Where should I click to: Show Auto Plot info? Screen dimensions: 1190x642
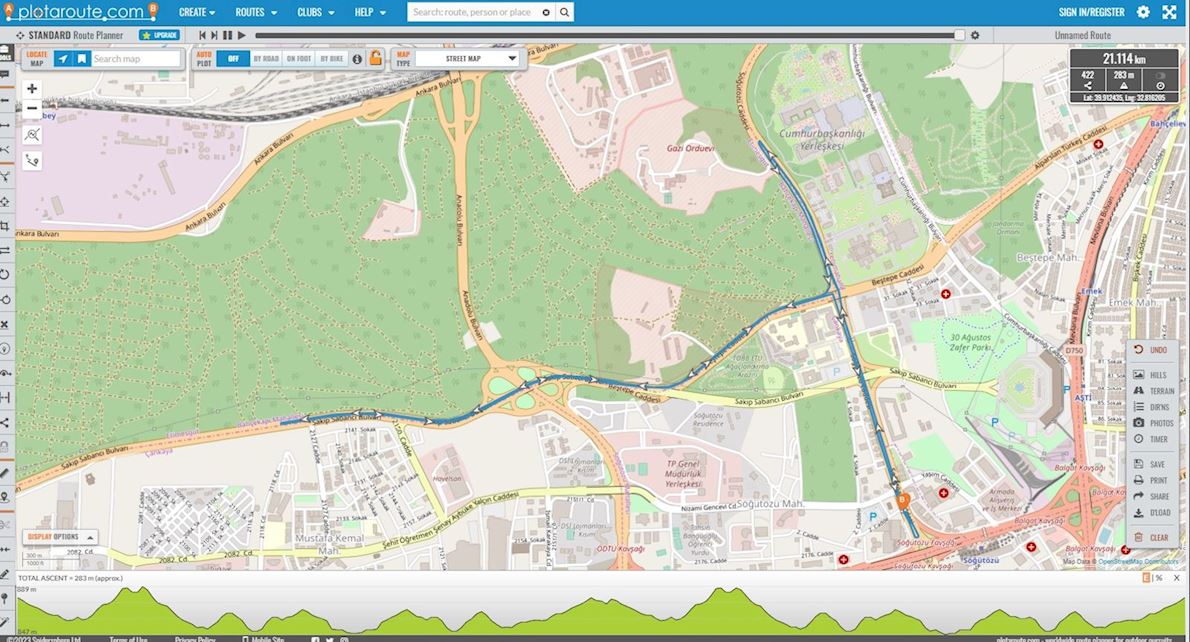pos(357,58)
